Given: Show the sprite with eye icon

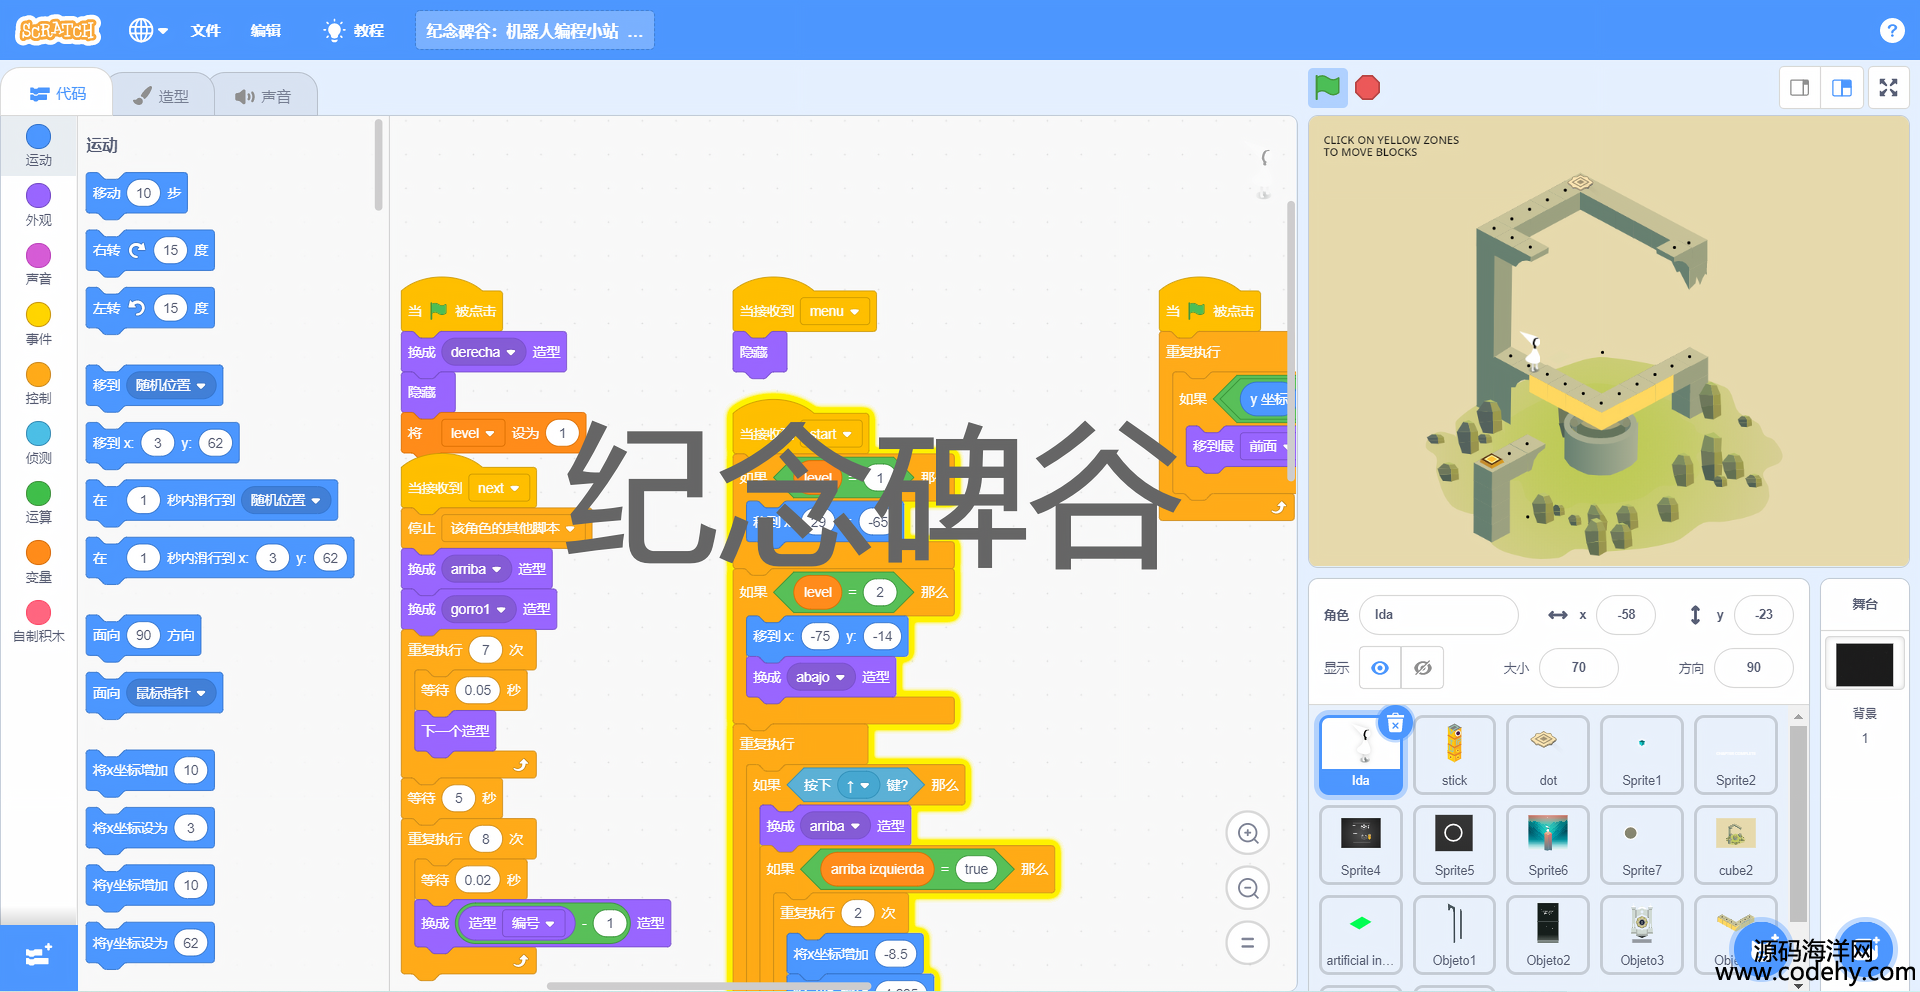Looking at the screenshot, I should click(1380, 668).
